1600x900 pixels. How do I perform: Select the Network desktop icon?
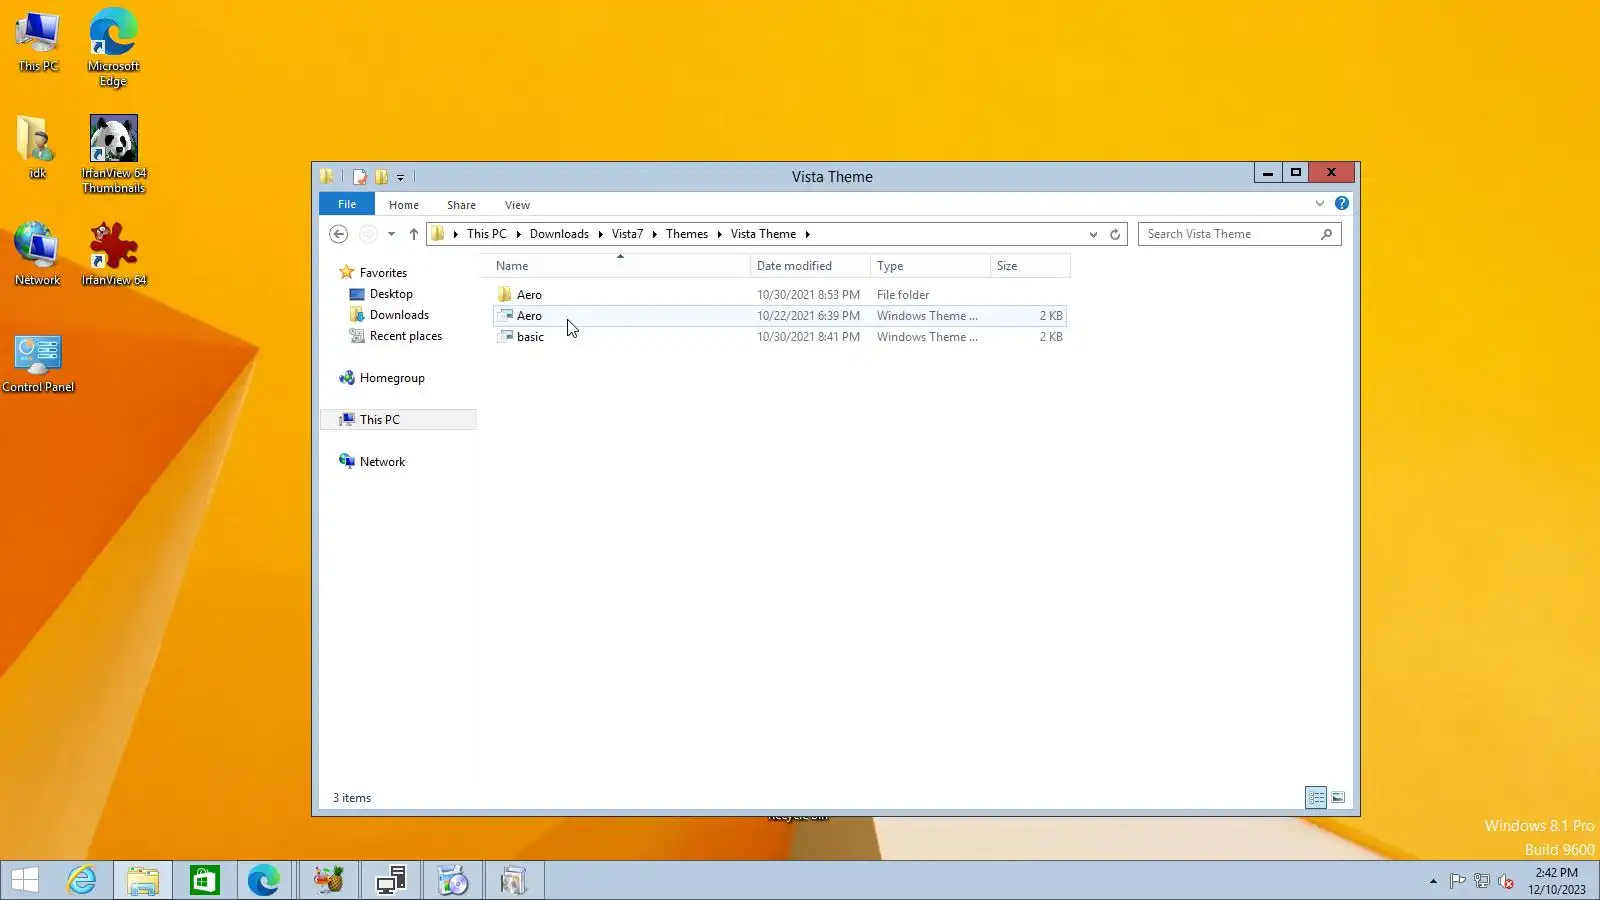coord(37,254)
